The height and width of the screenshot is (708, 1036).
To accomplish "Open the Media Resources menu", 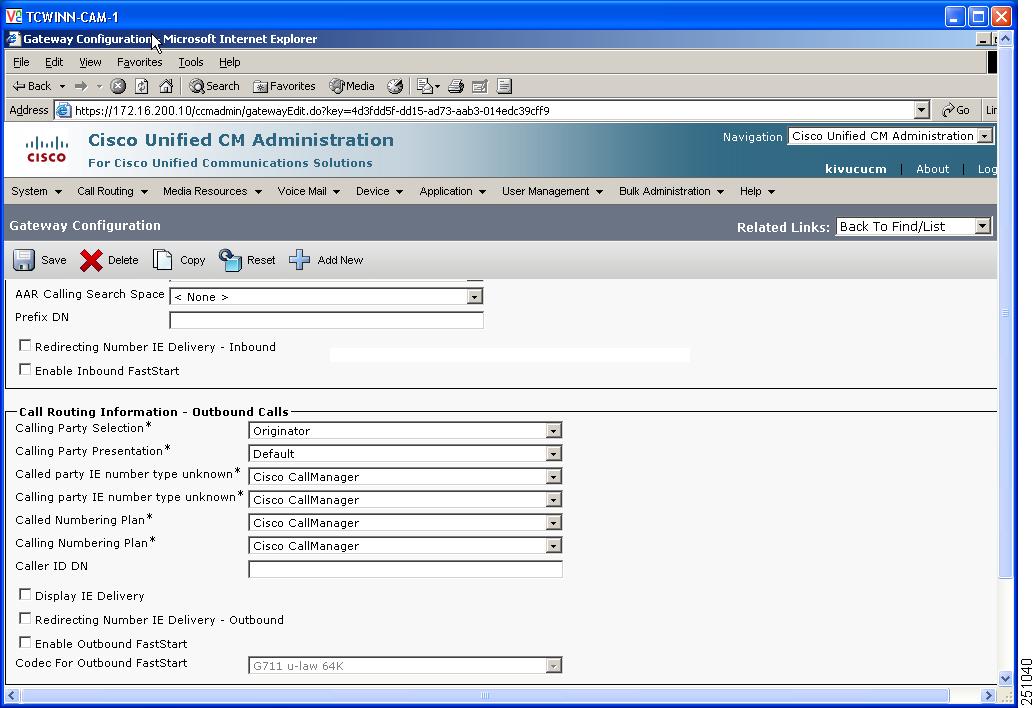I will (212, 191).
